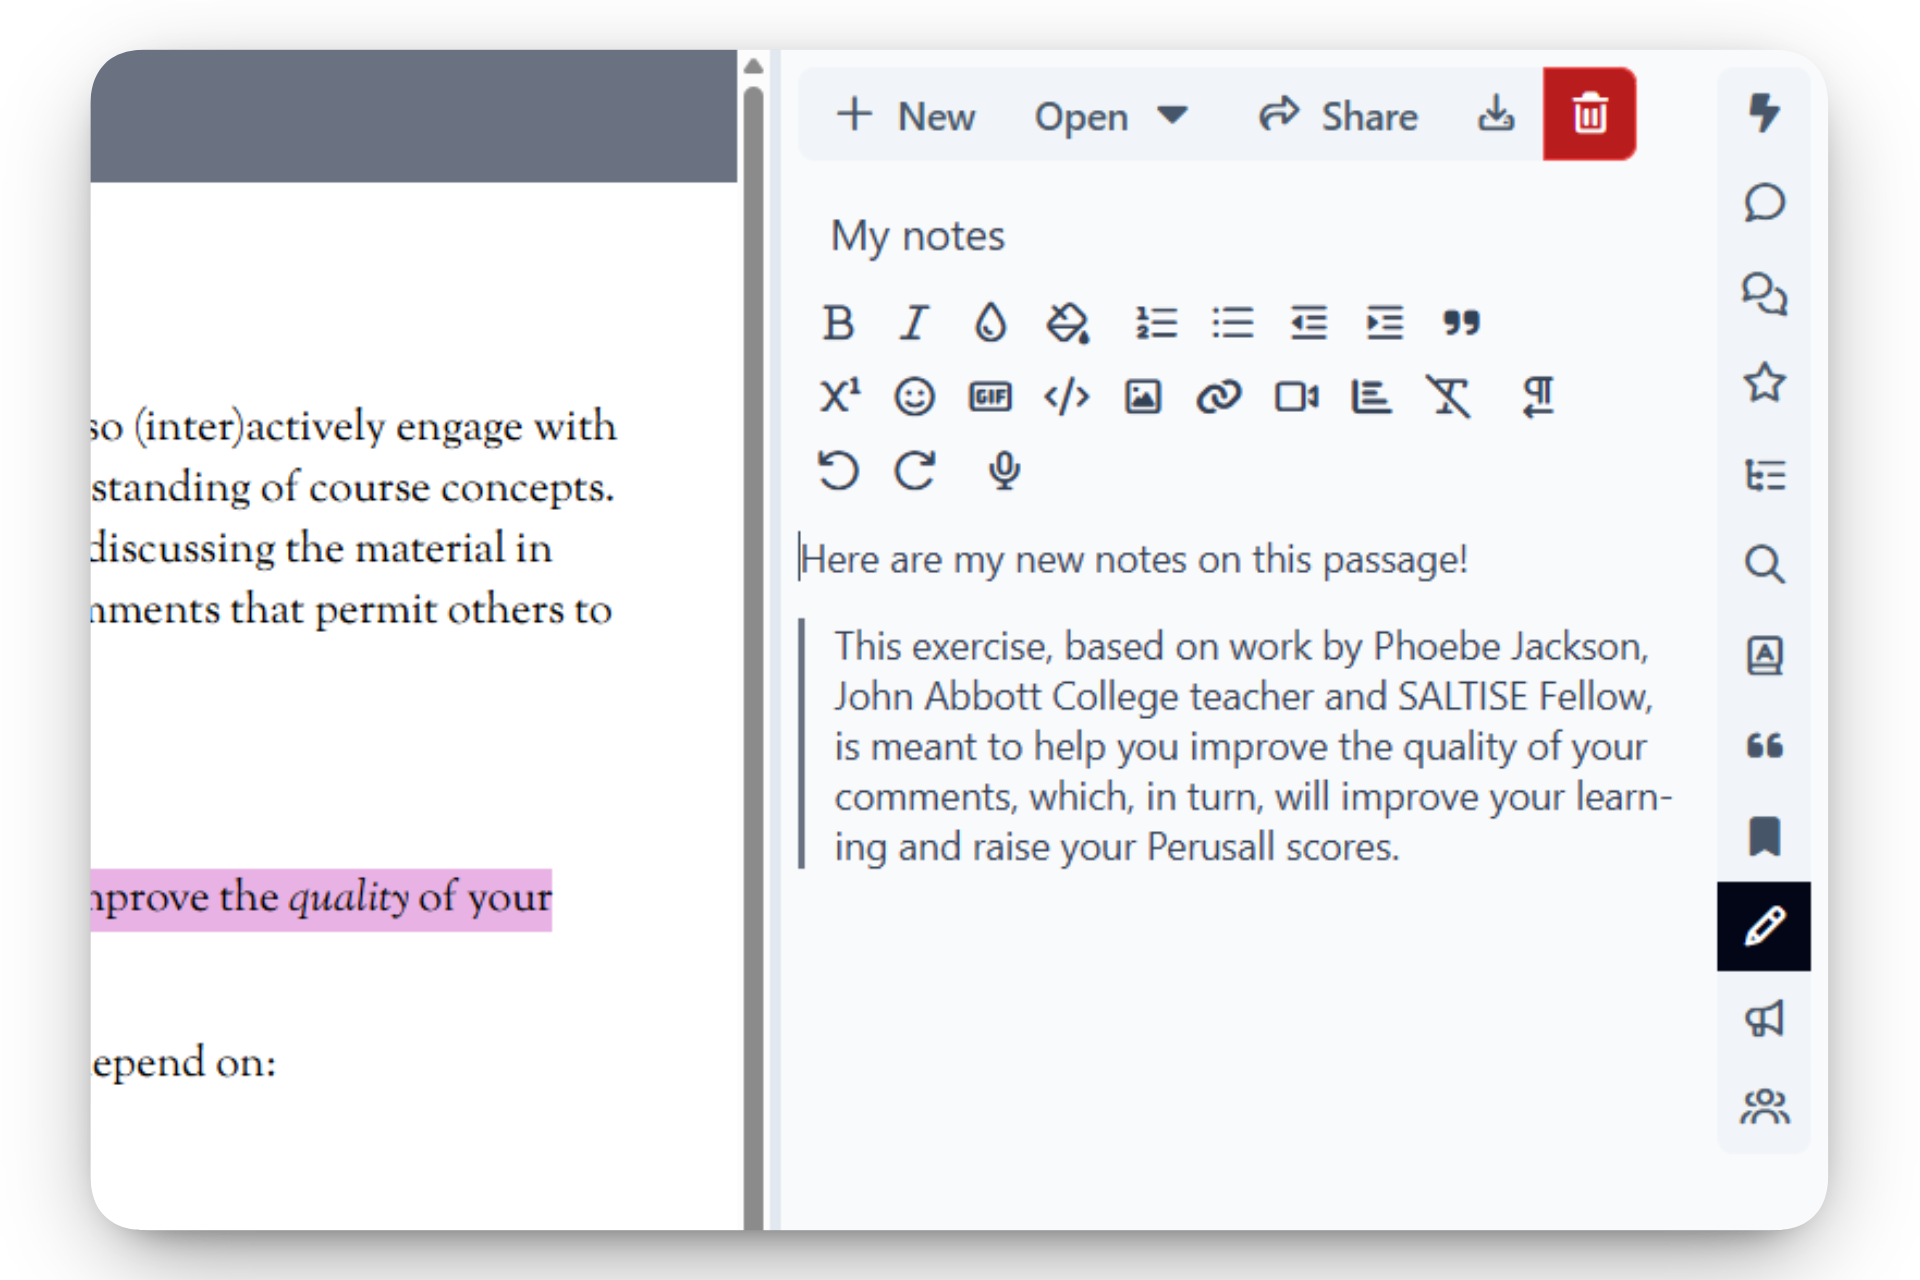Apply superscript formatting
1920x1280 pixels.
[839, 396]
